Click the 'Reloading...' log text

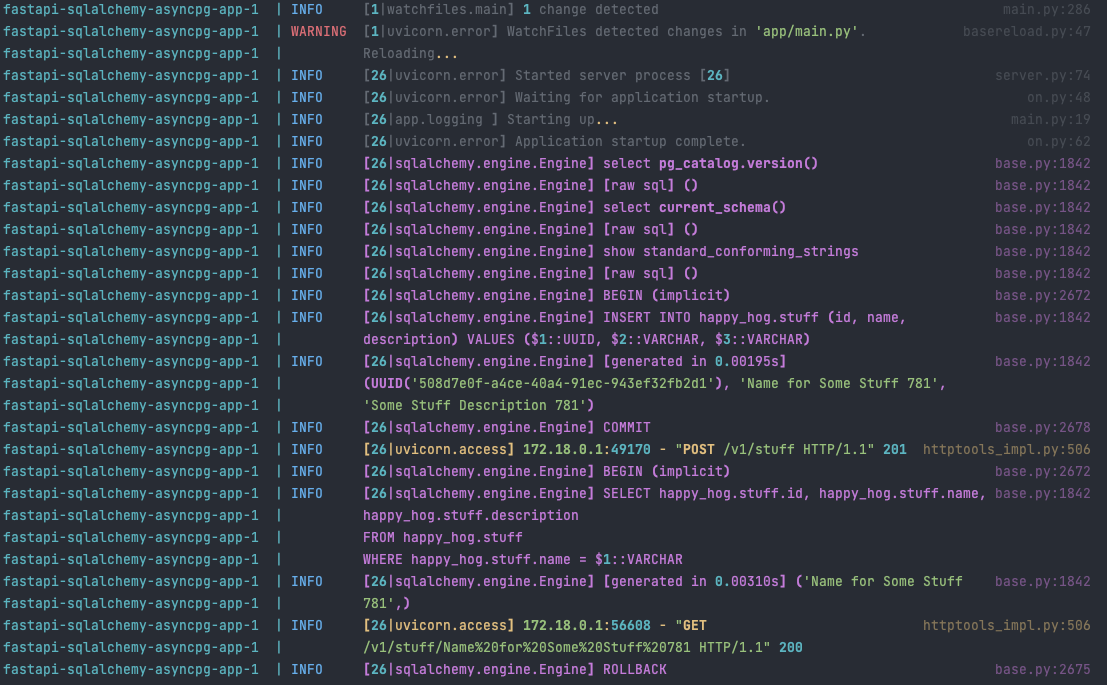[x=412, y=53]
